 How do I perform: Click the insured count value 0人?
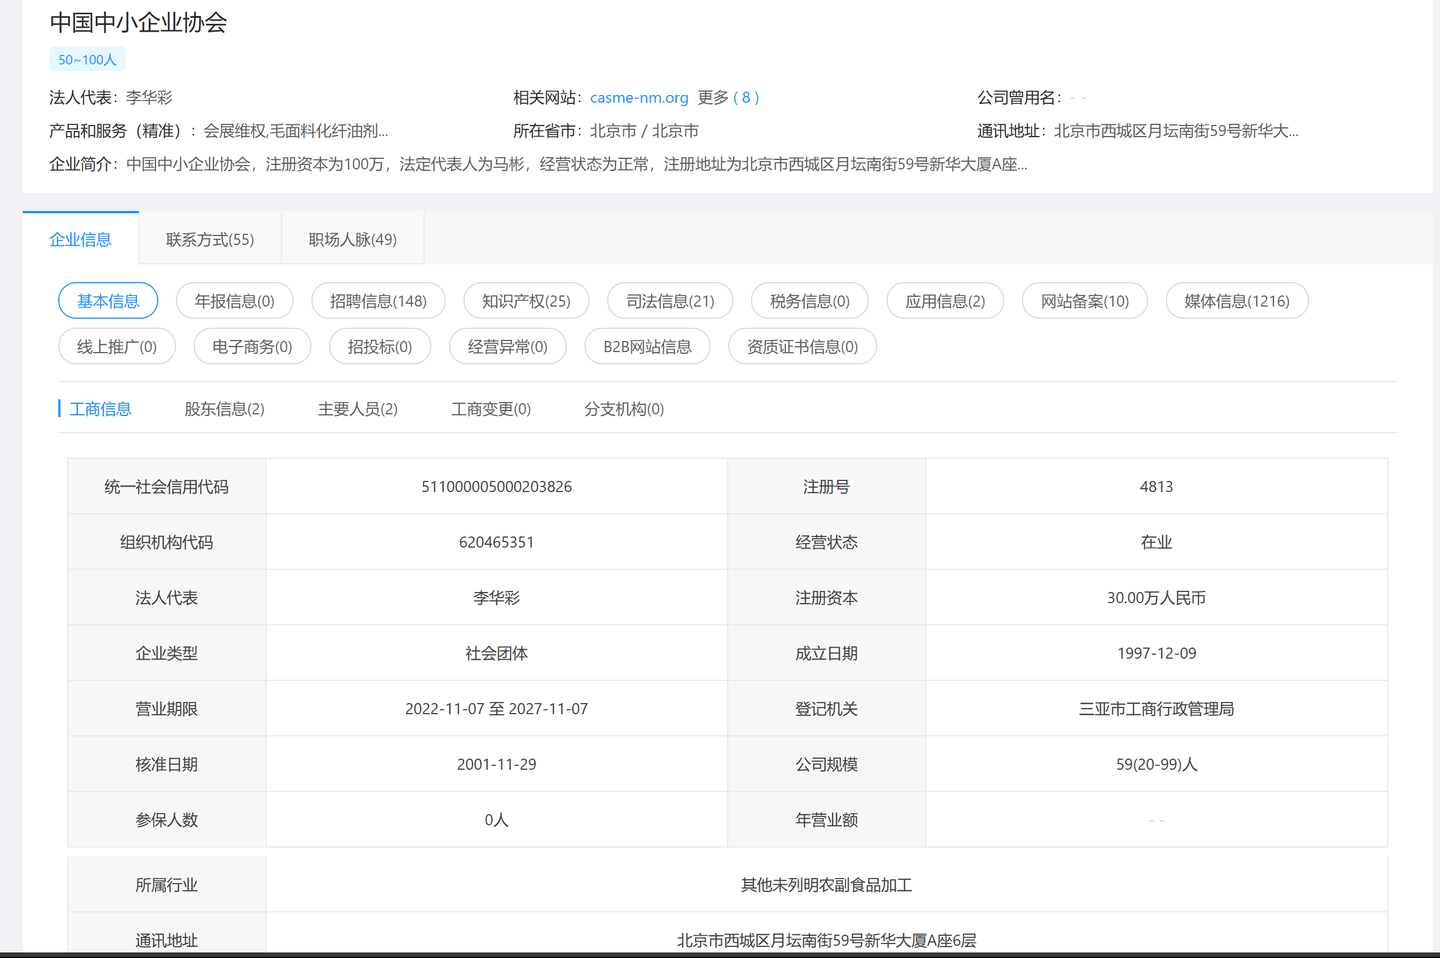pyautogui.click(x=497, y=820)
